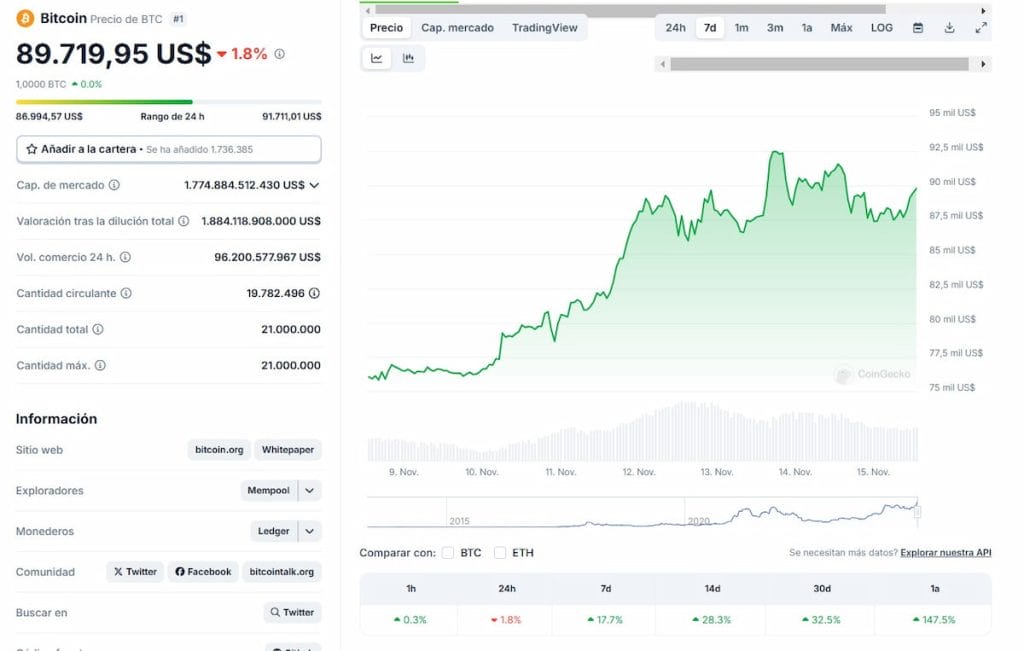
Task: Expand the Mempool explorers dropdown arrow
Action: (x=310, y=490)
